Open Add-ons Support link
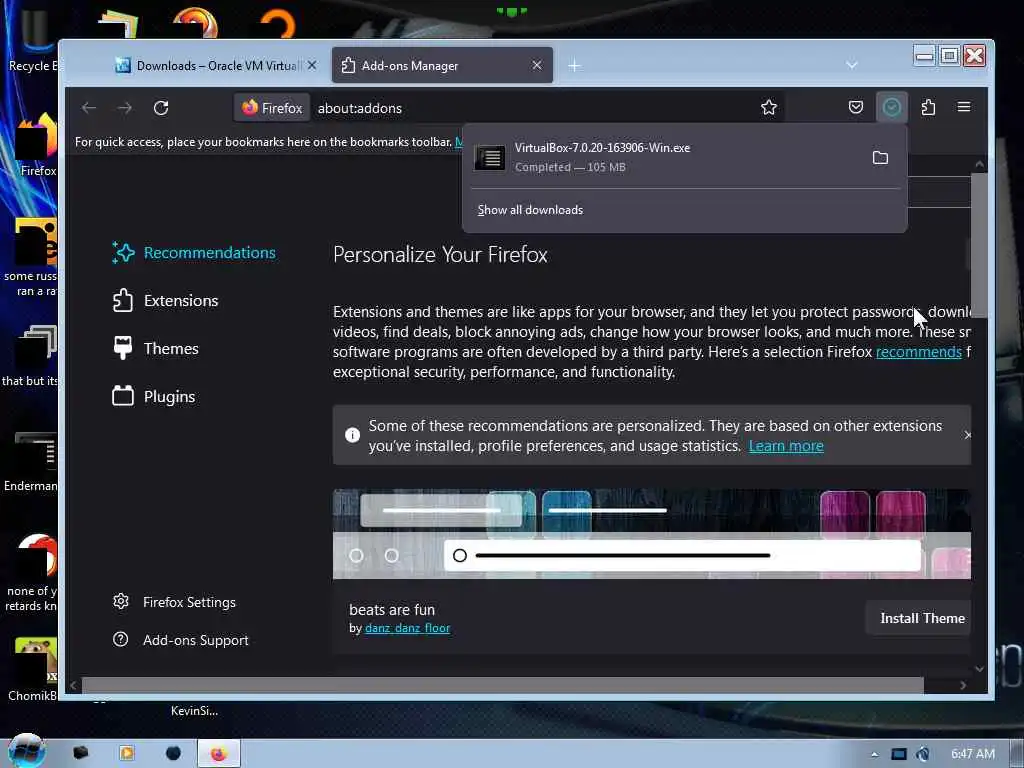 pos(181,640)
